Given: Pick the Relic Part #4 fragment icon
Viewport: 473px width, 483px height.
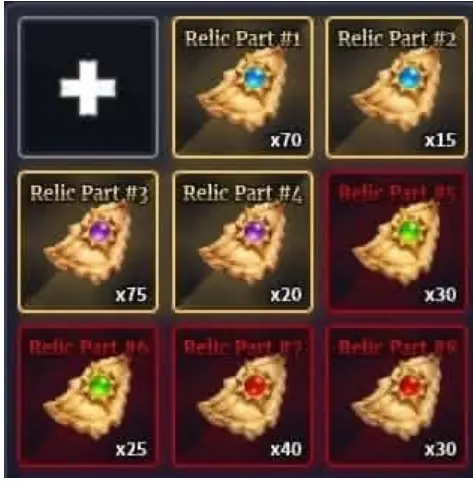Looking at the screenshot, I should tap(243, 242).
